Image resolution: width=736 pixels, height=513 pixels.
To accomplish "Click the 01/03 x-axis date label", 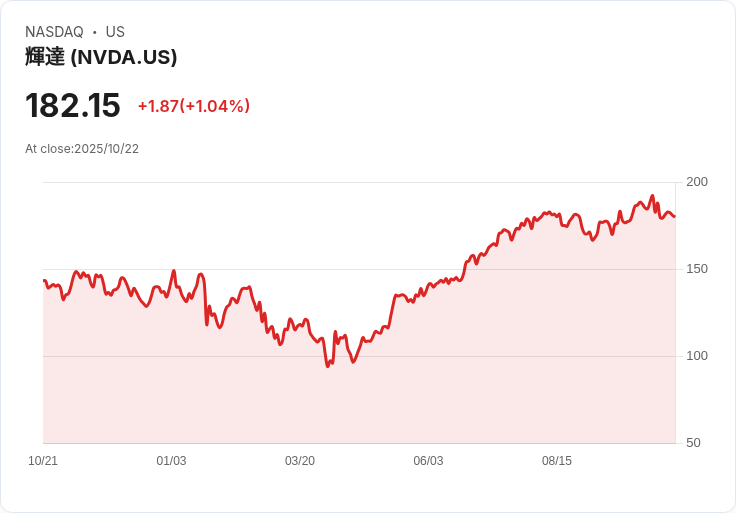I will tap(171, 461).
